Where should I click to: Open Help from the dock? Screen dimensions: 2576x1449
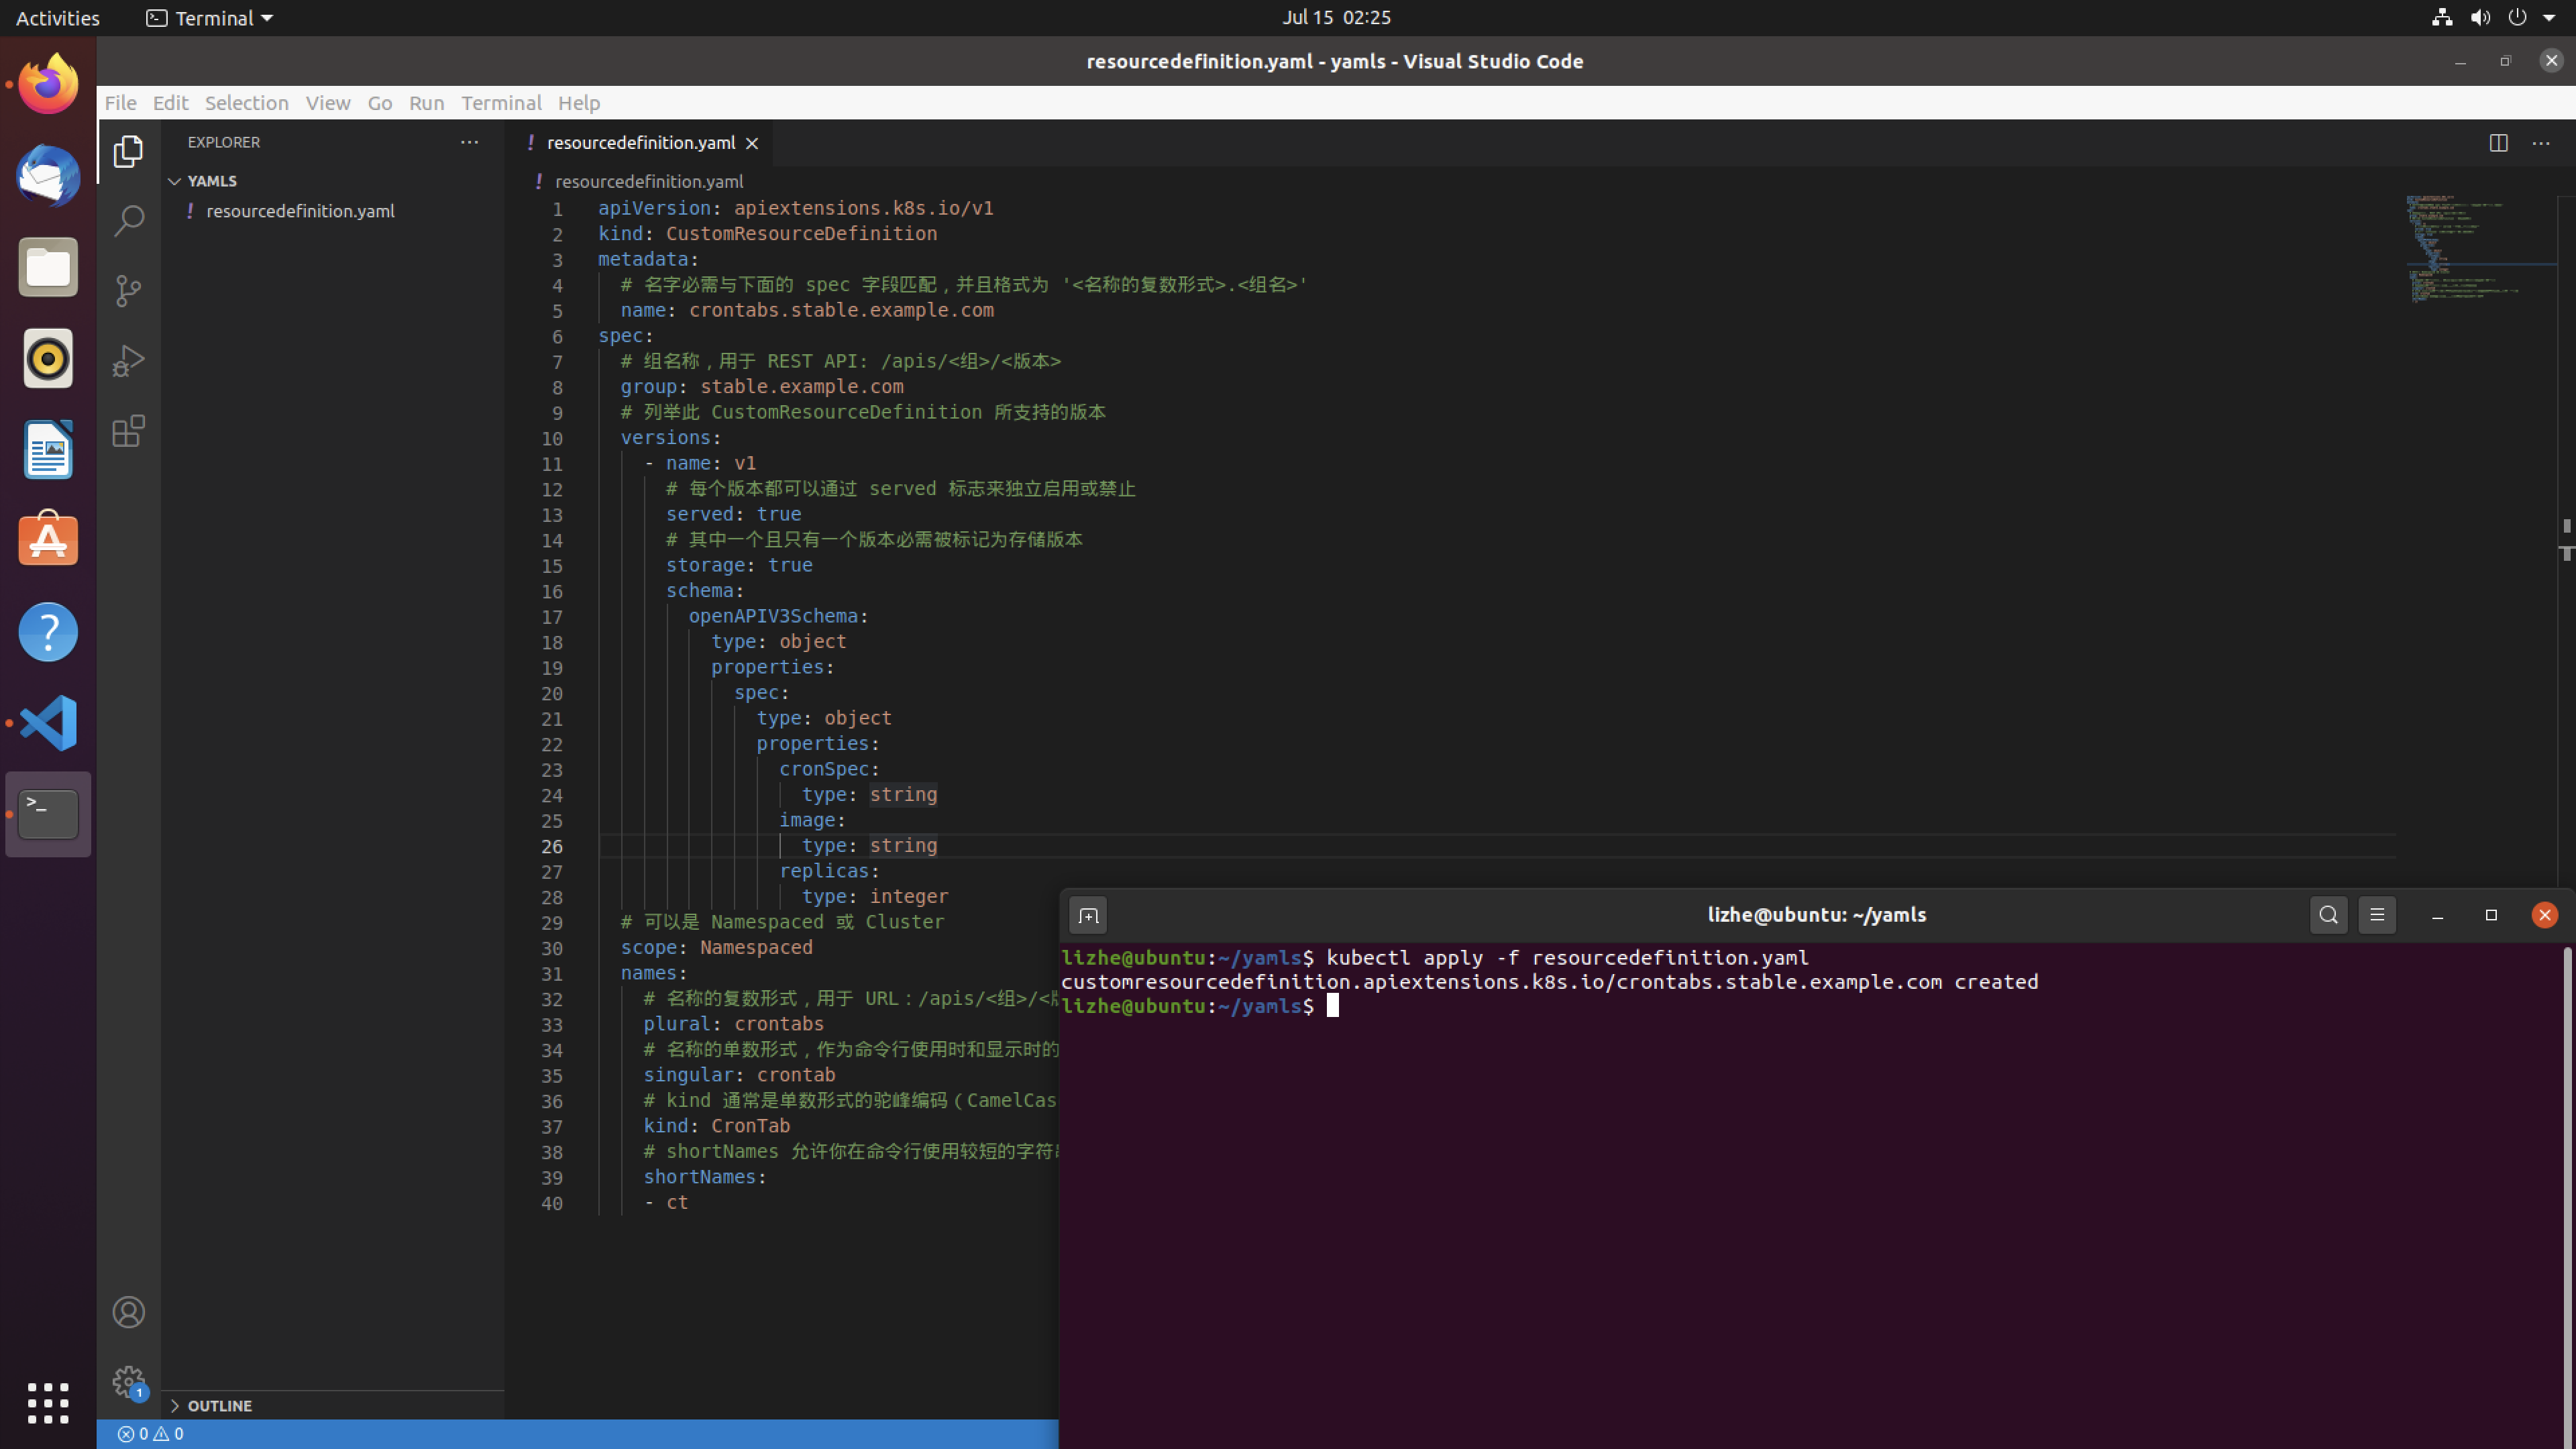pos(48,631)
